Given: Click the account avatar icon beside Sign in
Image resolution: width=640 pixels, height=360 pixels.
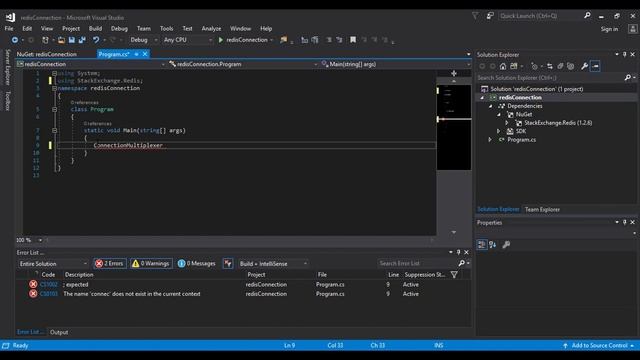Looking at the screenshot, I should (633, 29).
